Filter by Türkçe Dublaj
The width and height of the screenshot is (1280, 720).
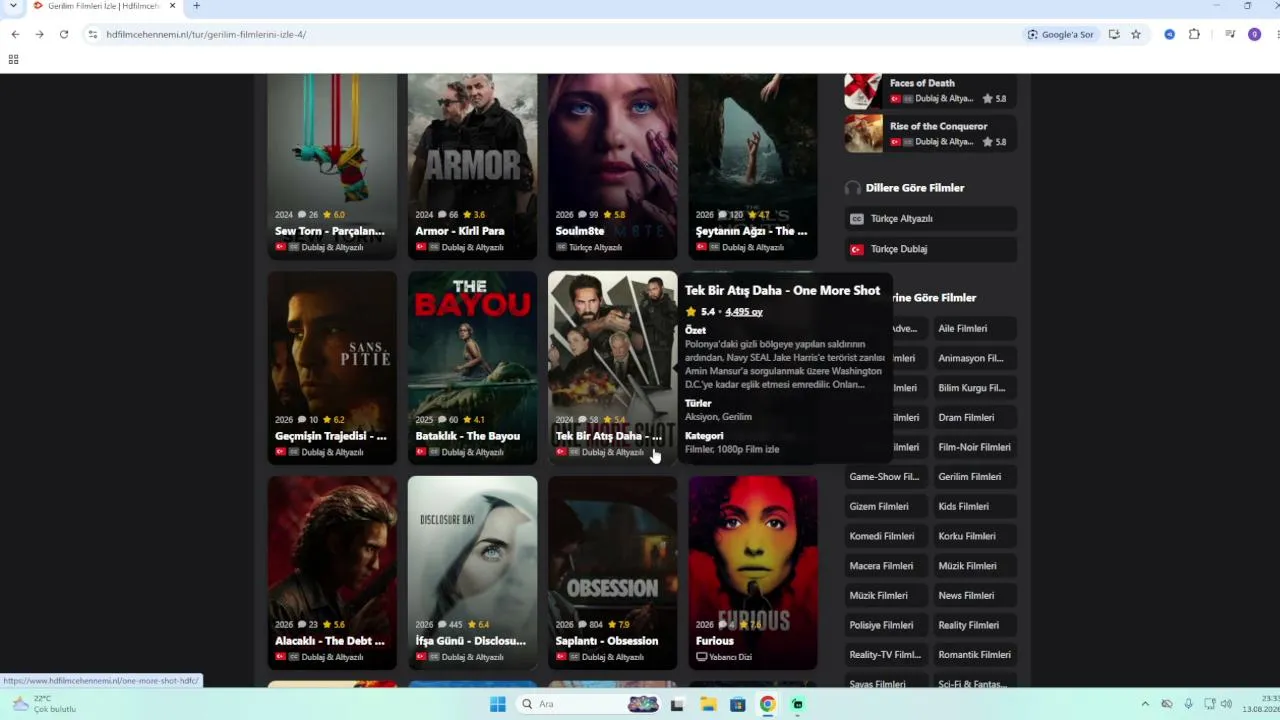tap(930, 249)
